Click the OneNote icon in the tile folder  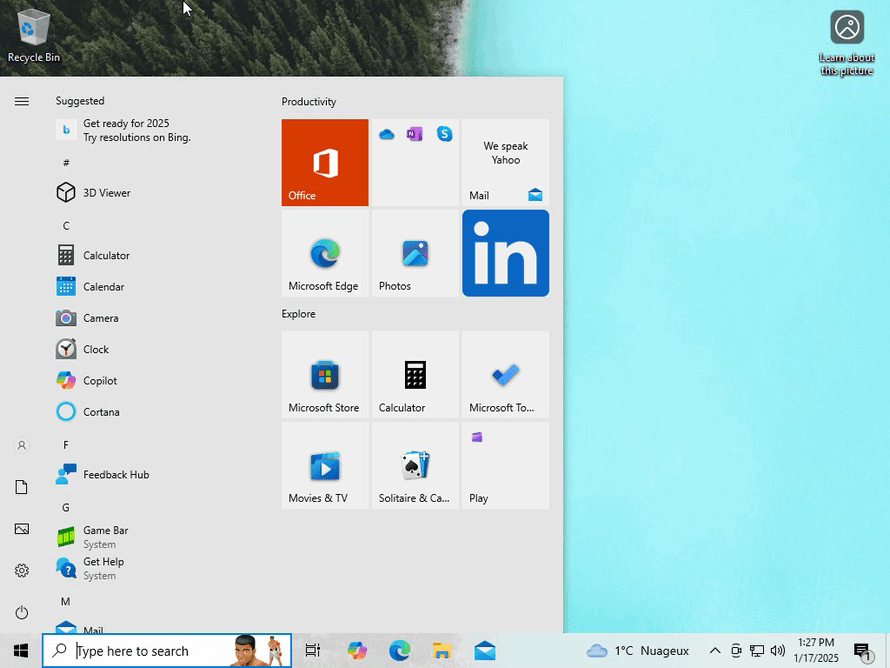pyautogui.click(x=415, y=134)
